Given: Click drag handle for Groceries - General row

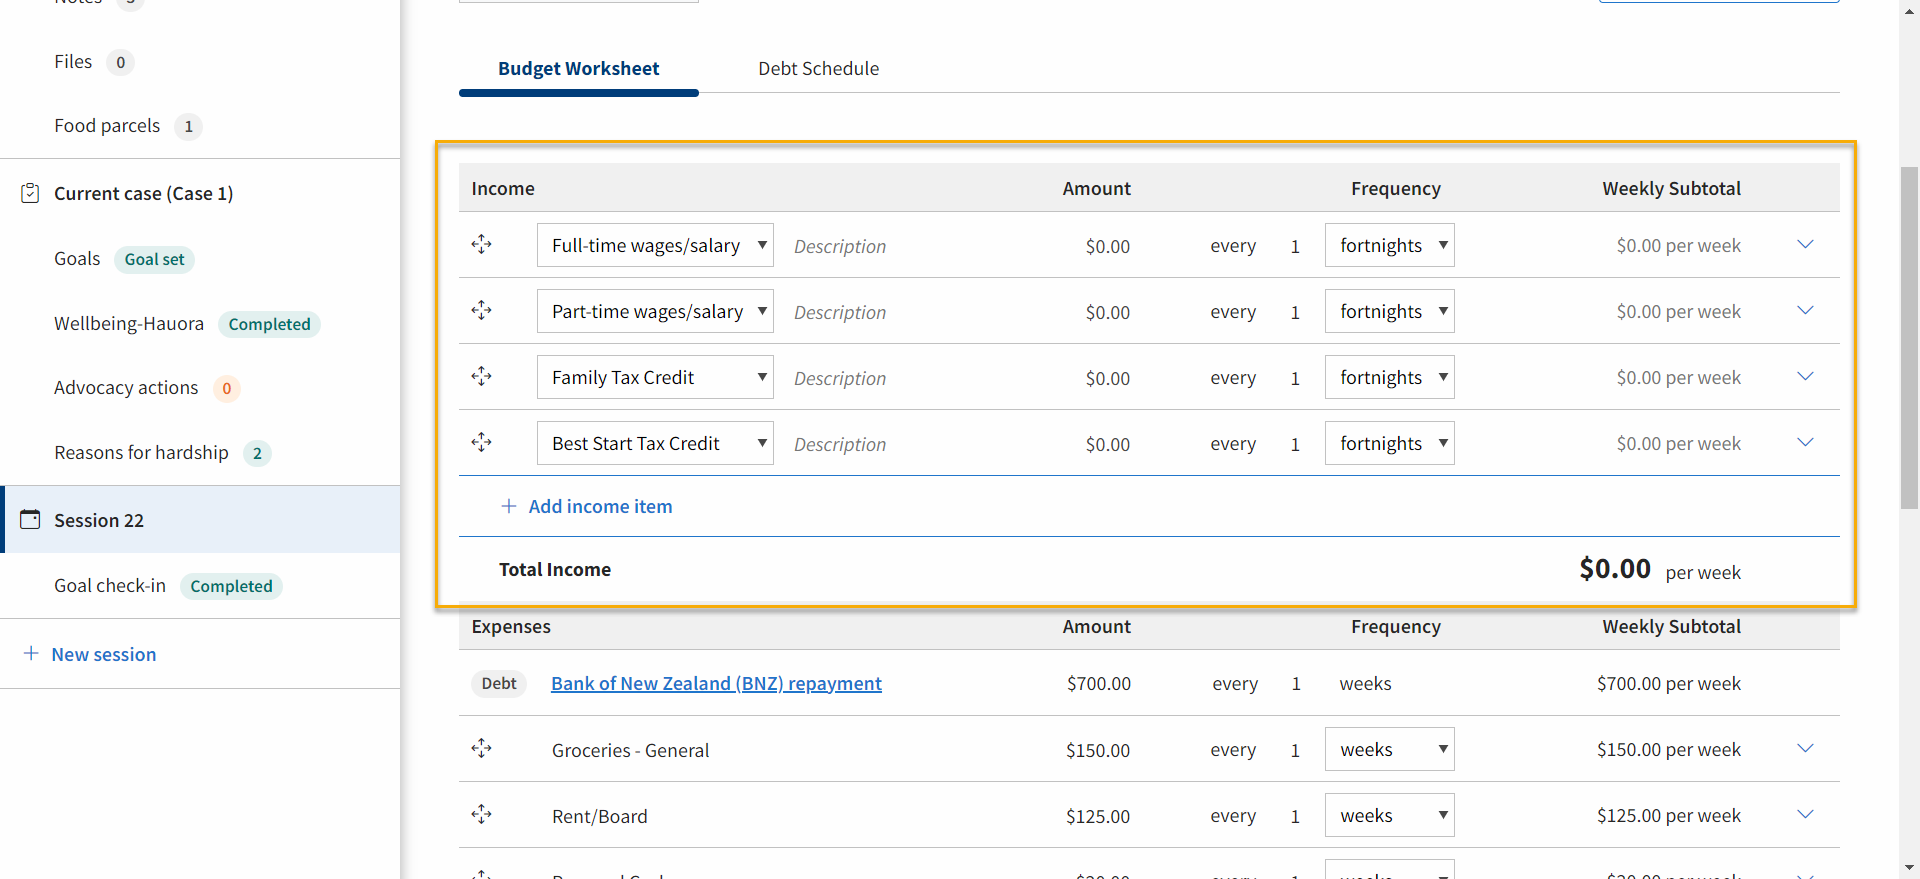Looking at the screenshot, I should tap(481, 748).
